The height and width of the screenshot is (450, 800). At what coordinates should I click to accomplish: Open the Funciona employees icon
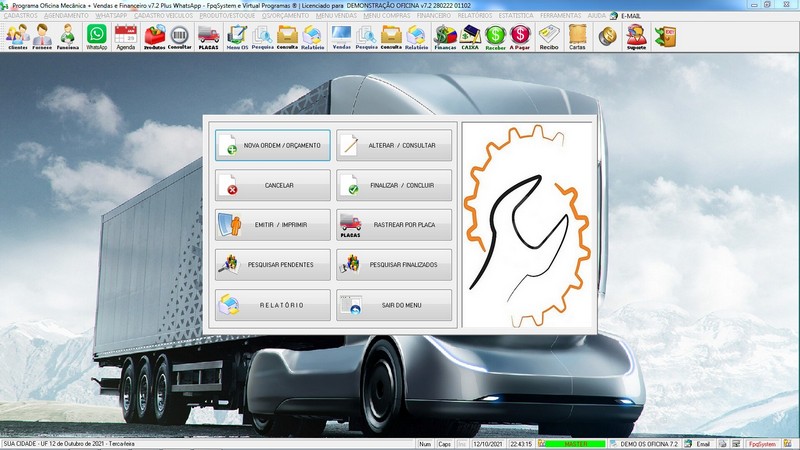tap(67, 37)
